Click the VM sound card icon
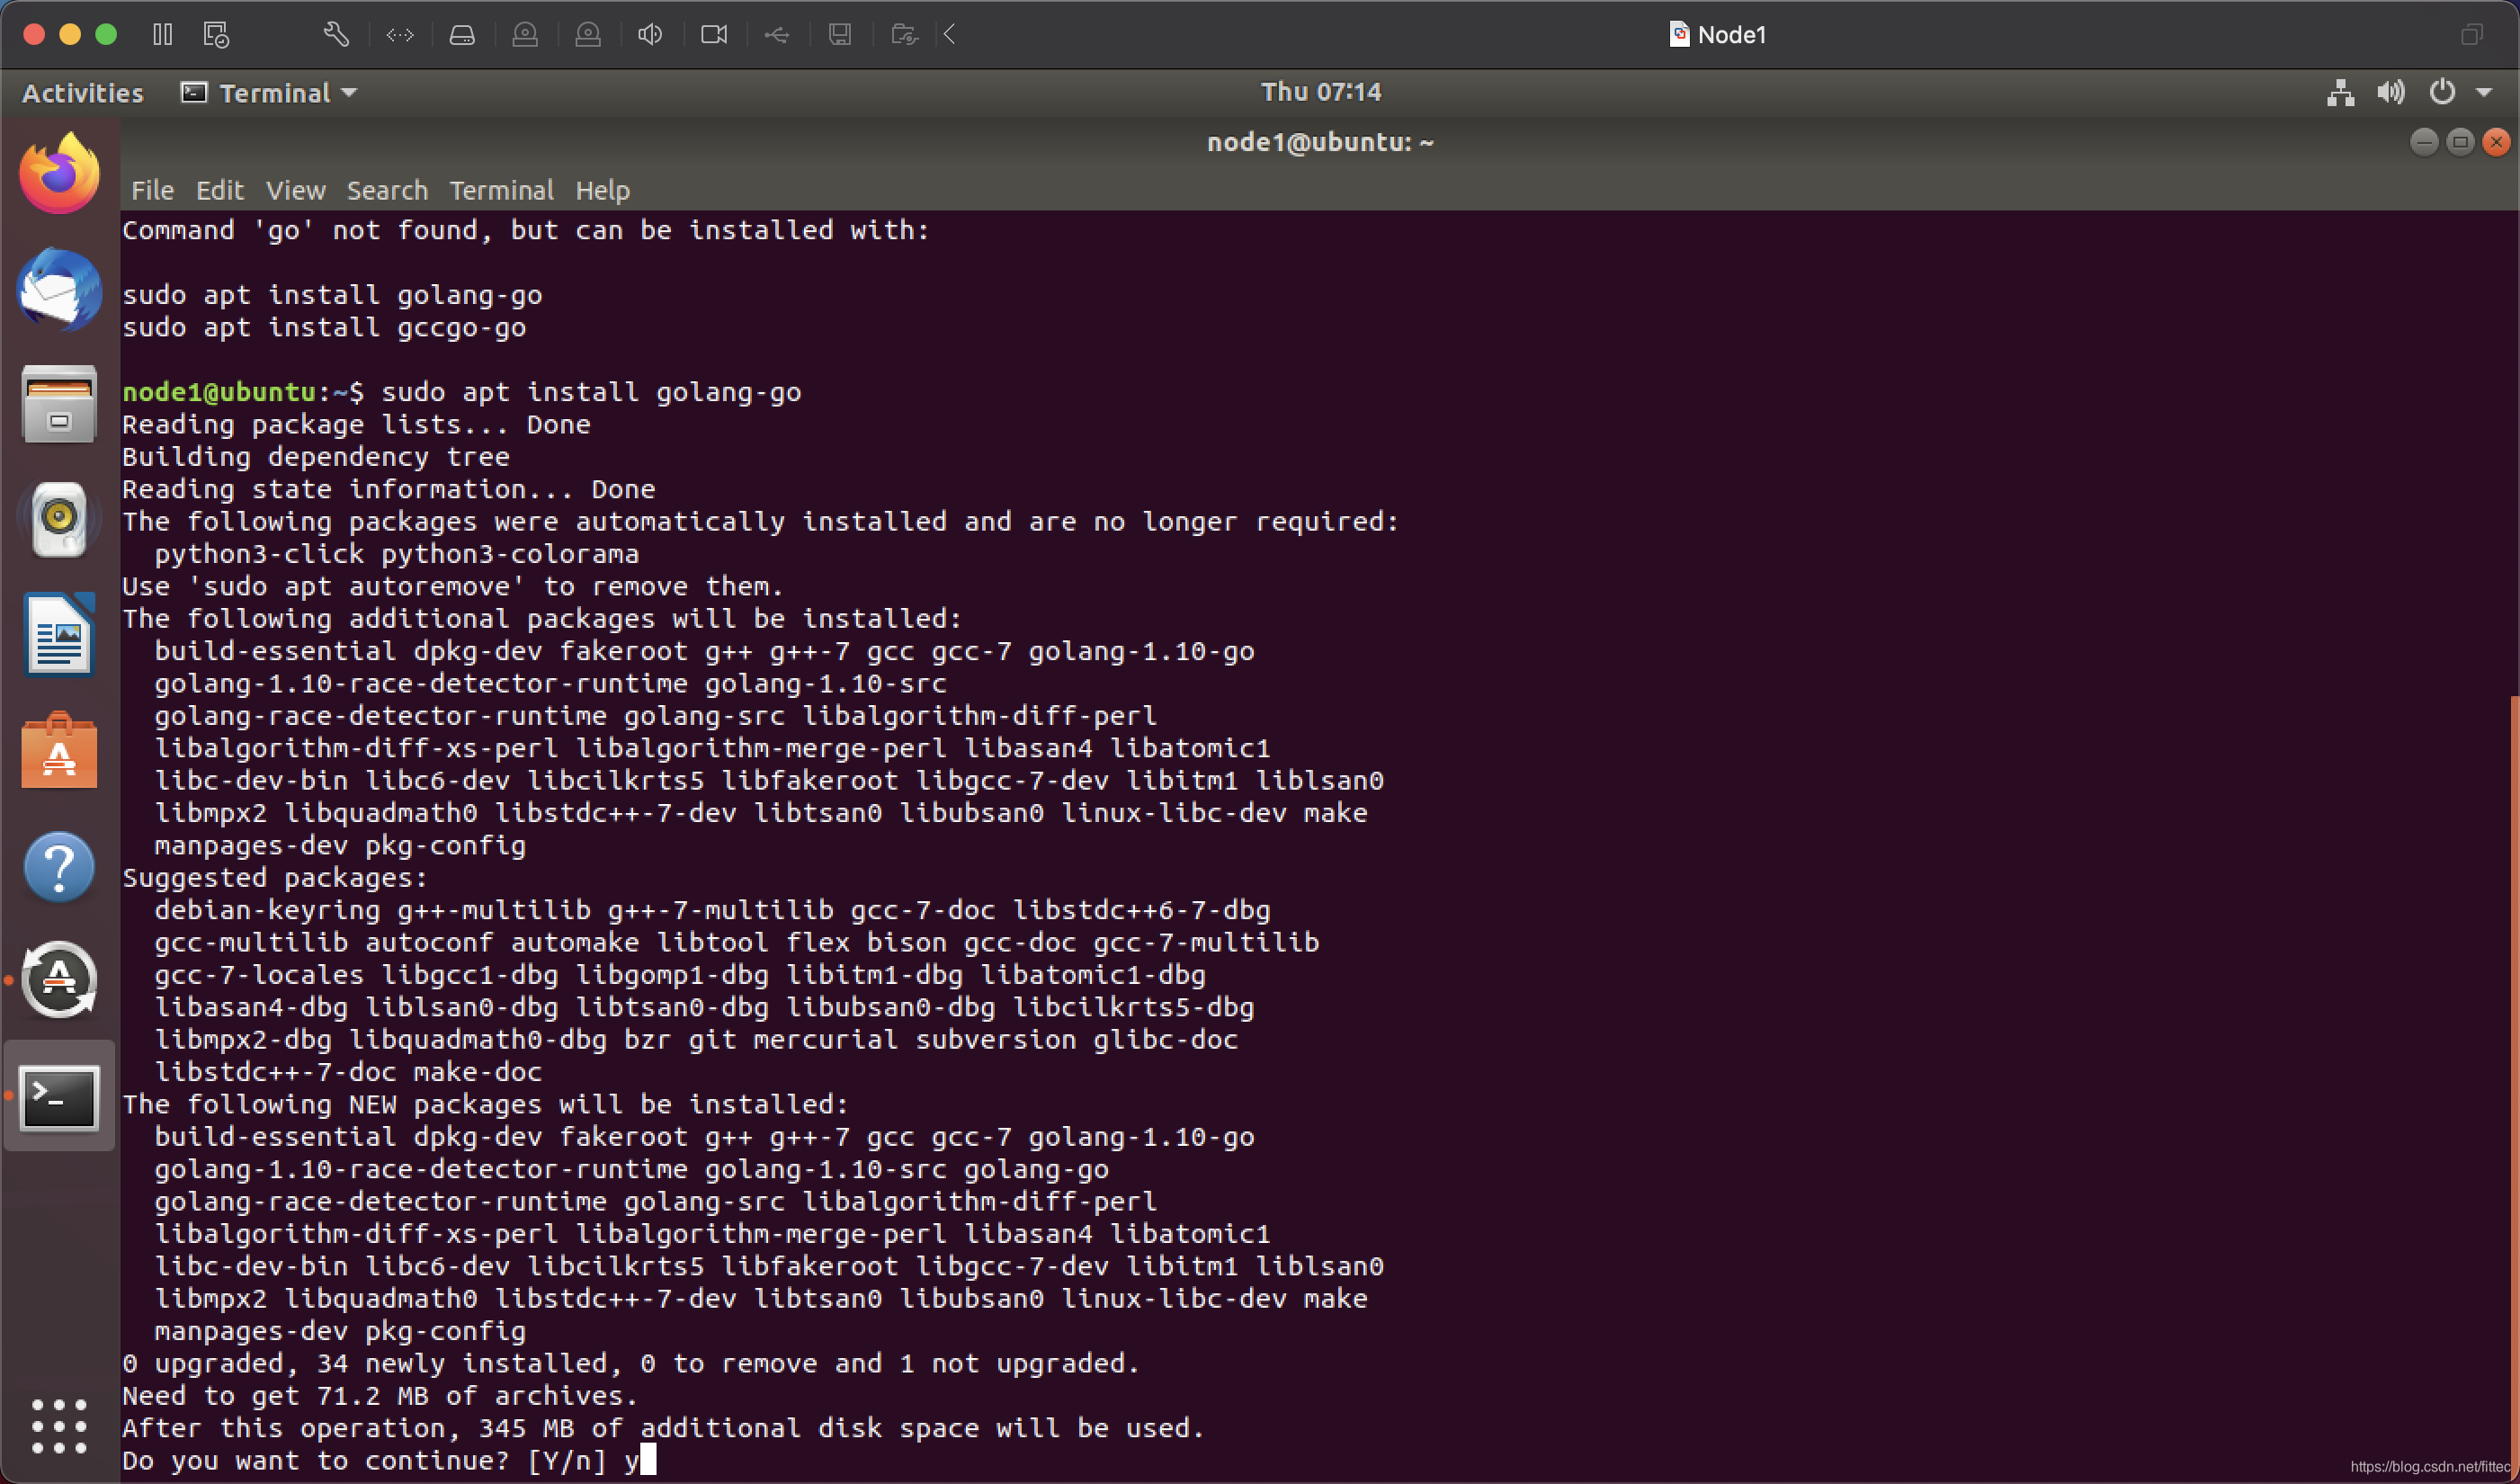 (x=650, y=35)
